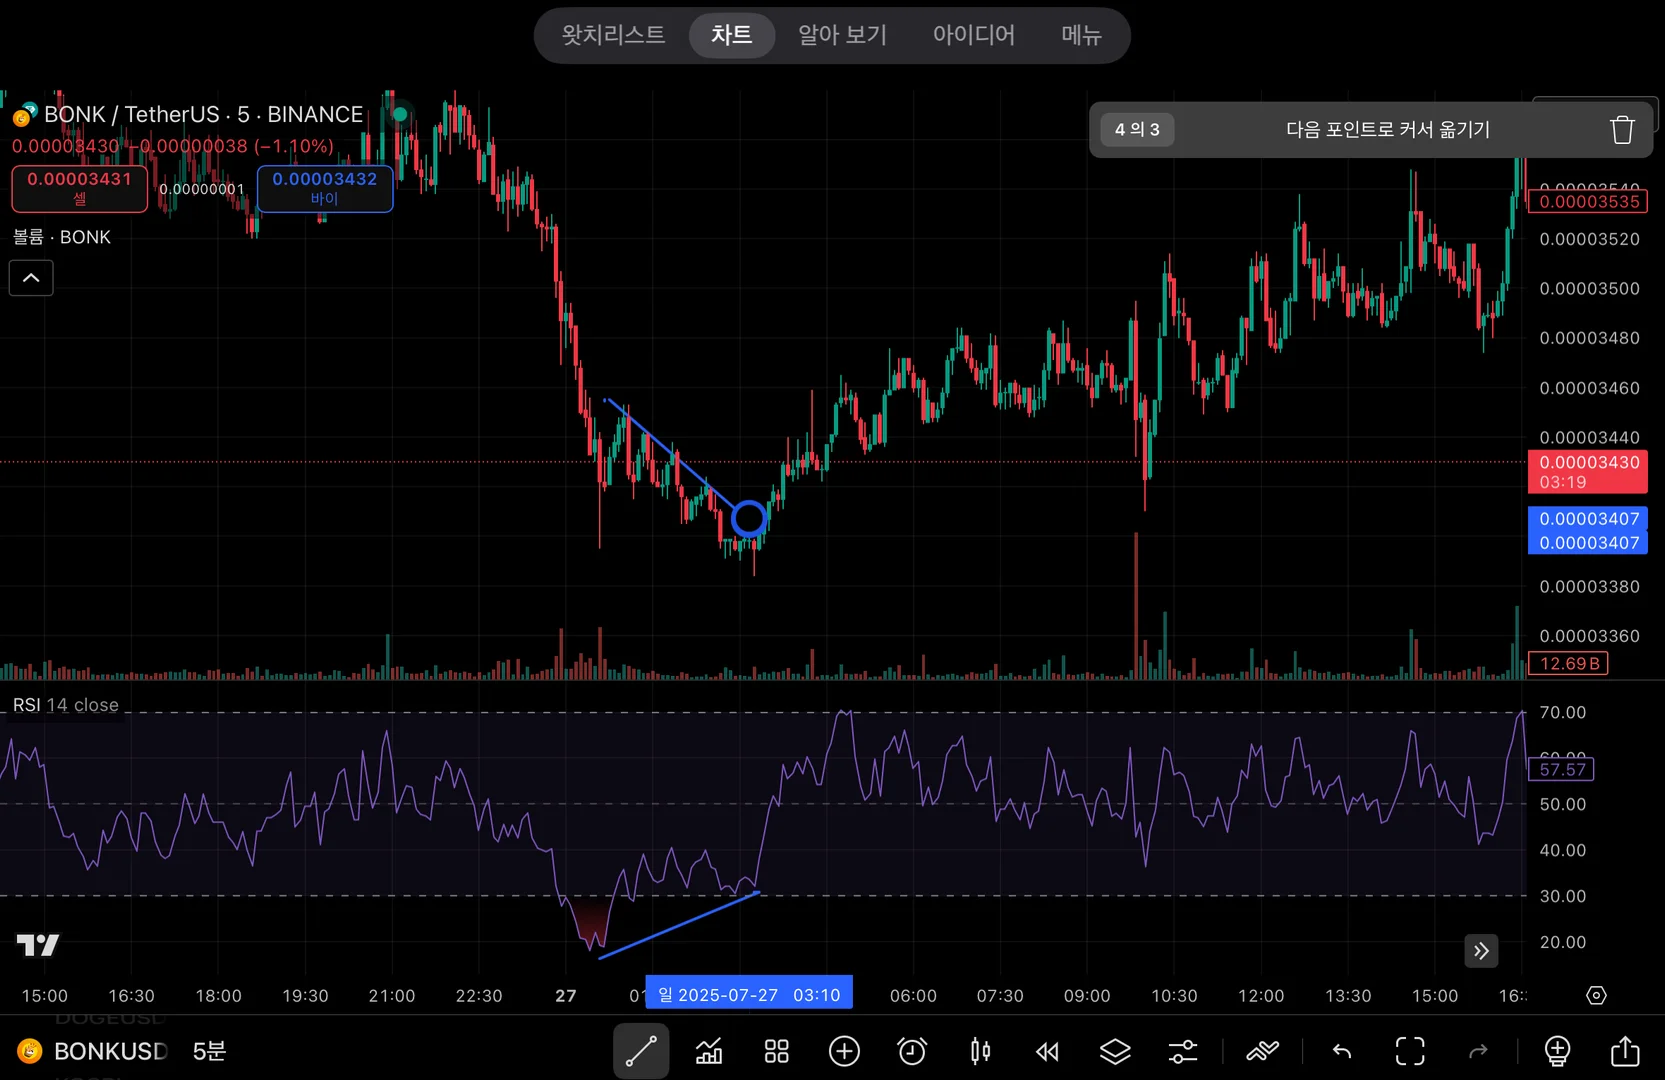Start bar replay with the rewind icon
The width and height of the screenshot is (1665, 1080).
(x=1047, y=1051)
